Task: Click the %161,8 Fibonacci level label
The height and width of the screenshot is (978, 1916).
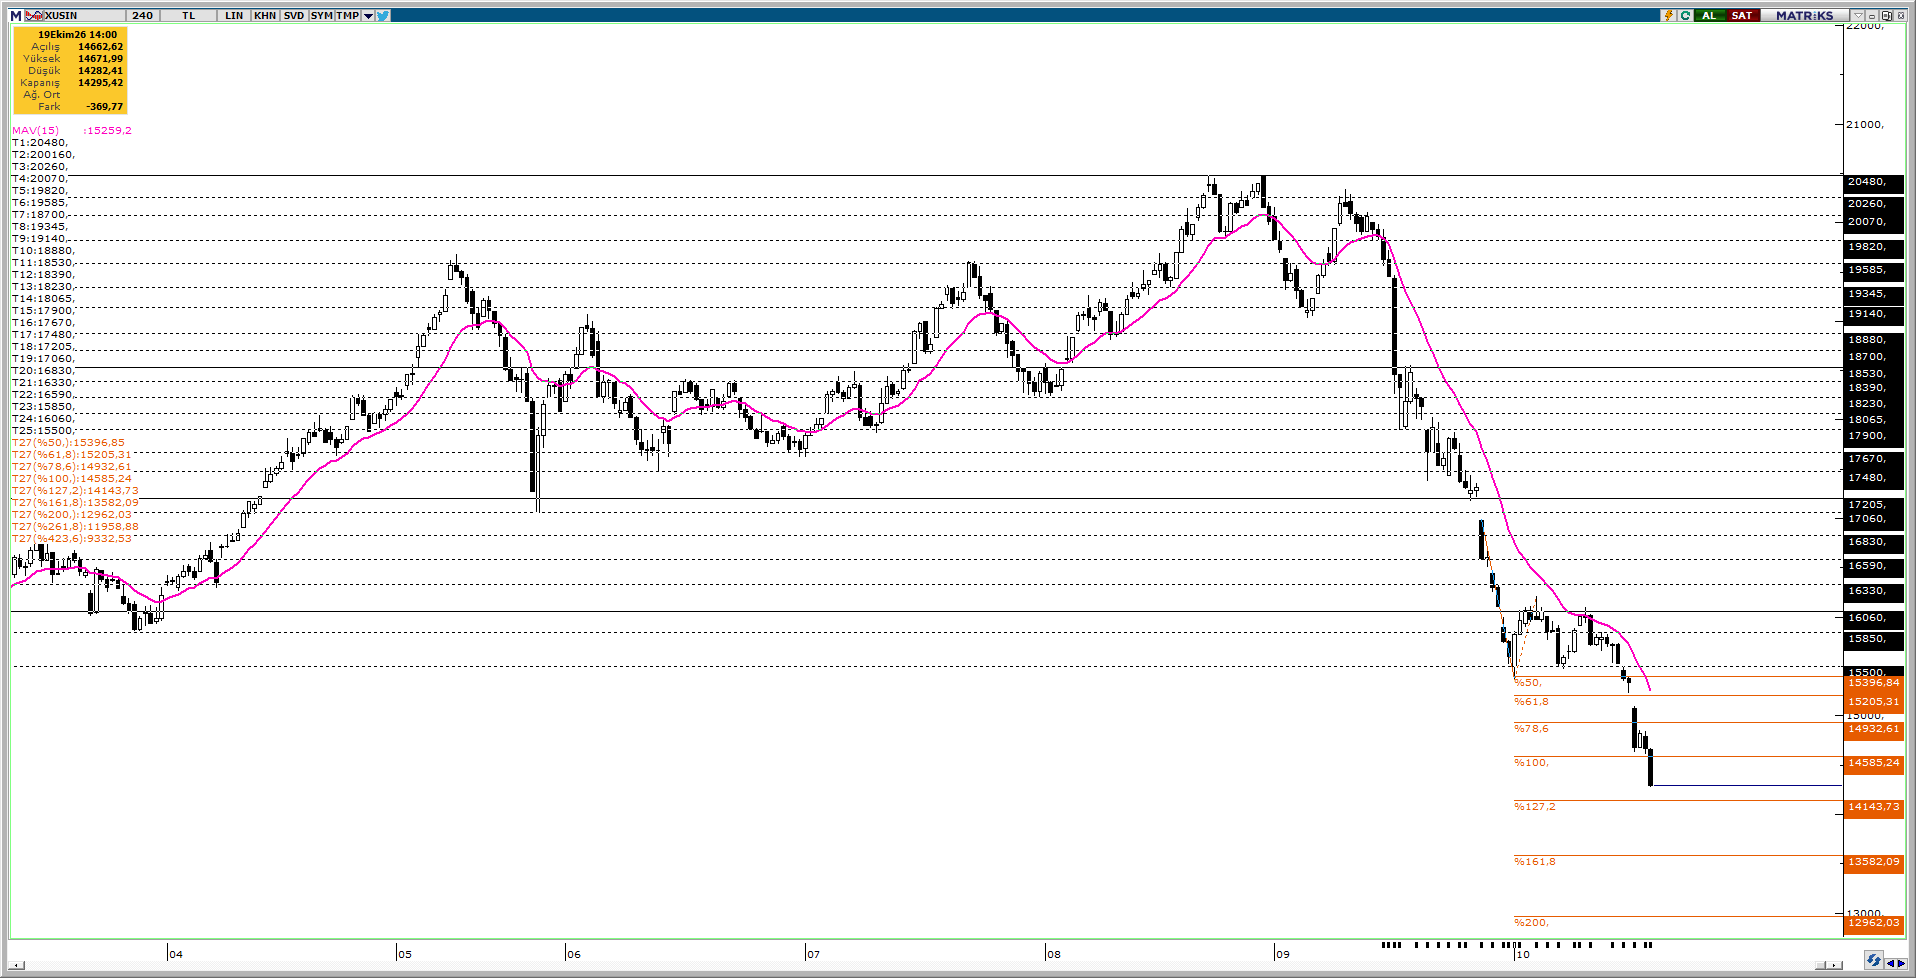Action: pyautogui.click(x=1535, y=861)
